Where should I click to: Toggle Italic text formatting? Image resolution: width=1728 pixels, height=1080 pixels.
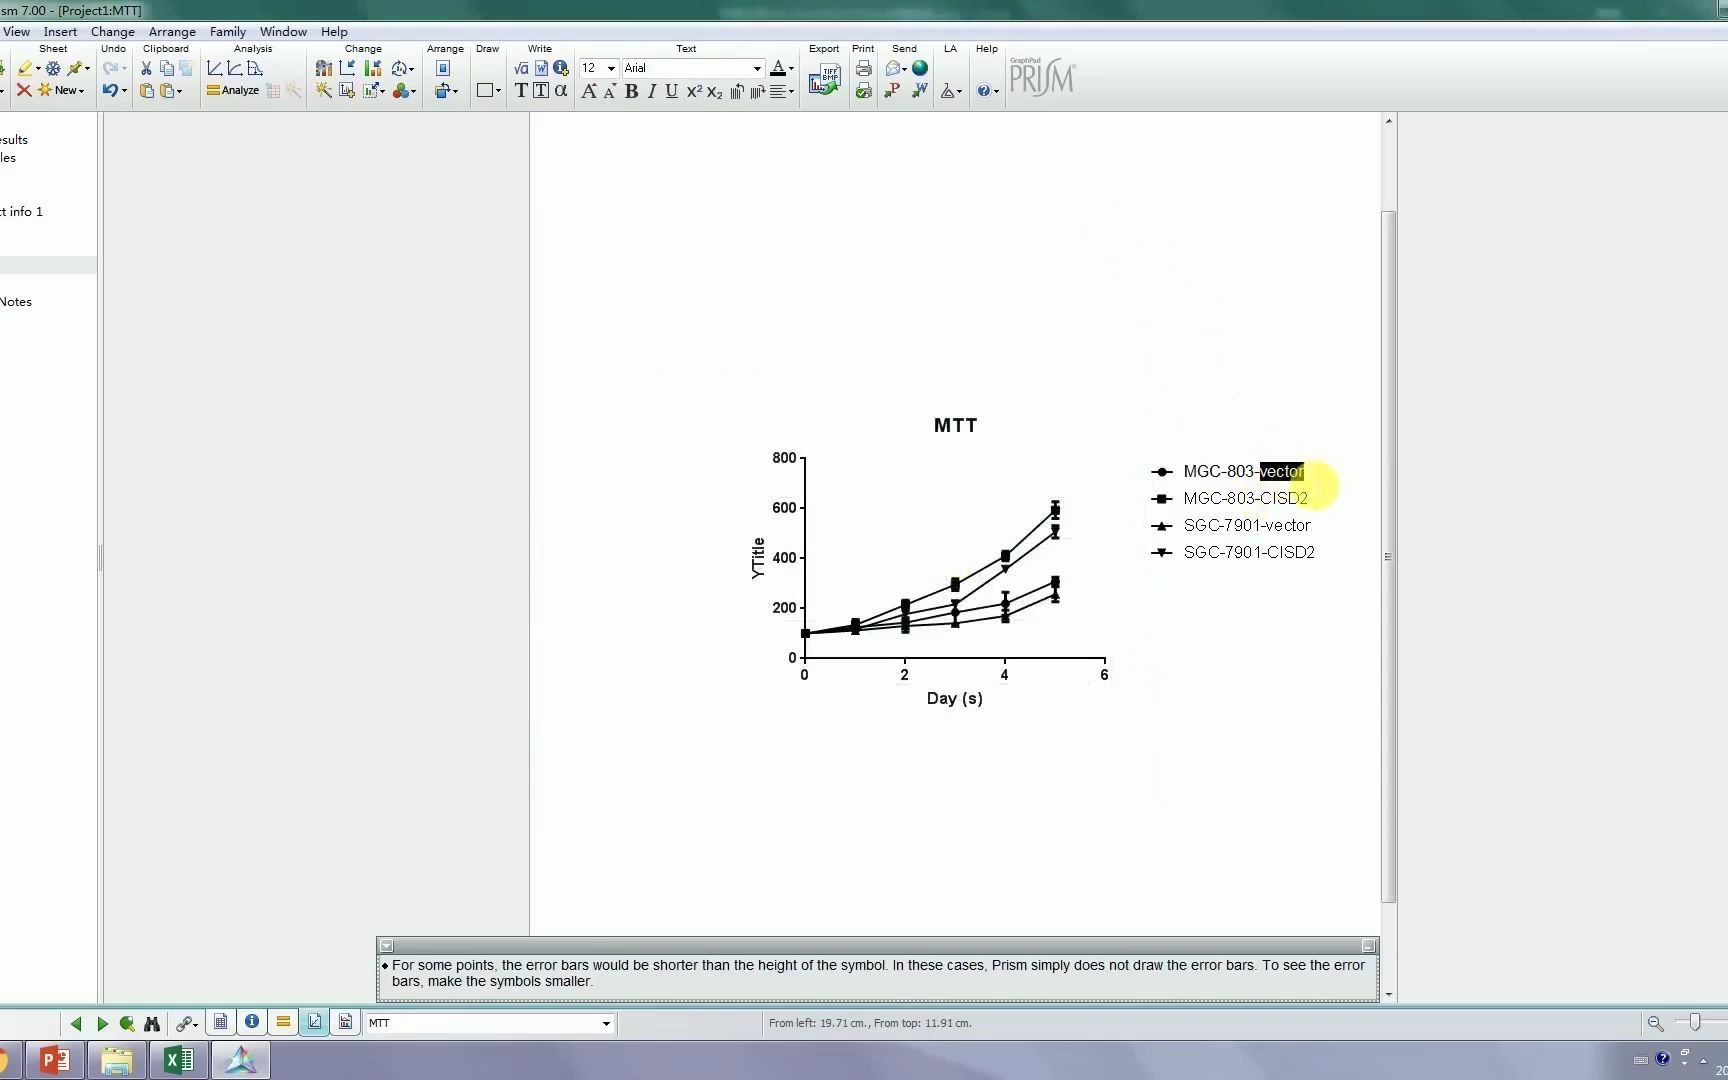point(651,91)
